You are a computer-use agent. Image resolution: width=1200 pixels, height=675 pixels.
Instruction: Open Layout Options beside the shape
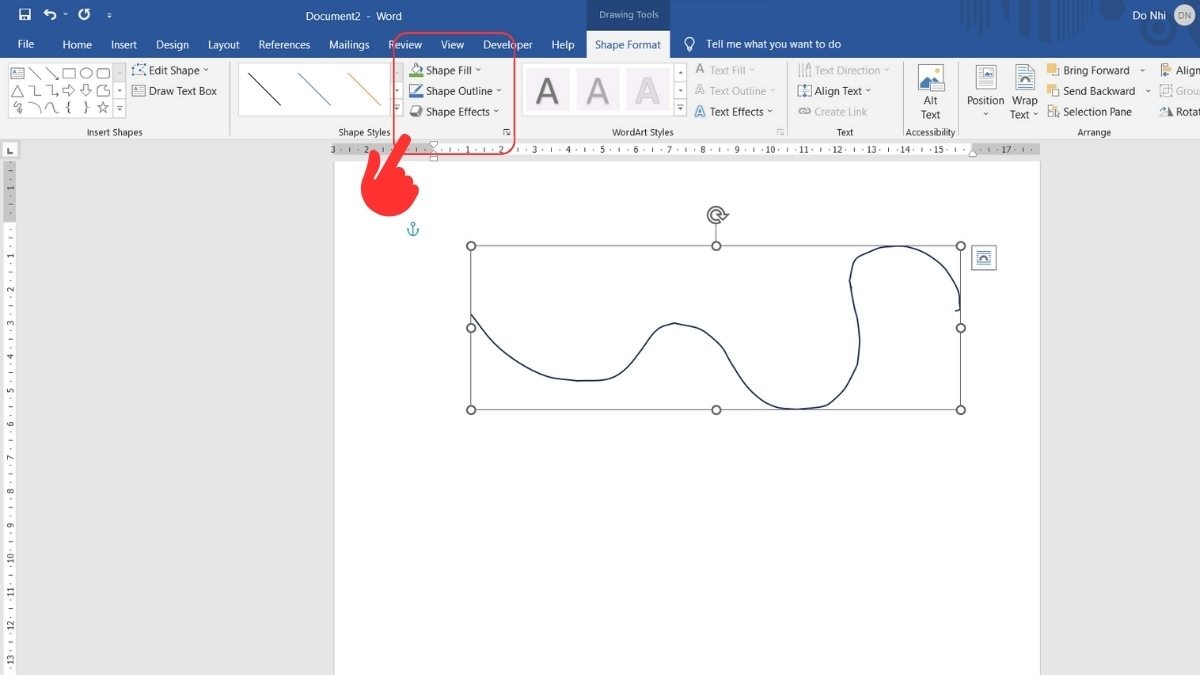tap(984, 258)
